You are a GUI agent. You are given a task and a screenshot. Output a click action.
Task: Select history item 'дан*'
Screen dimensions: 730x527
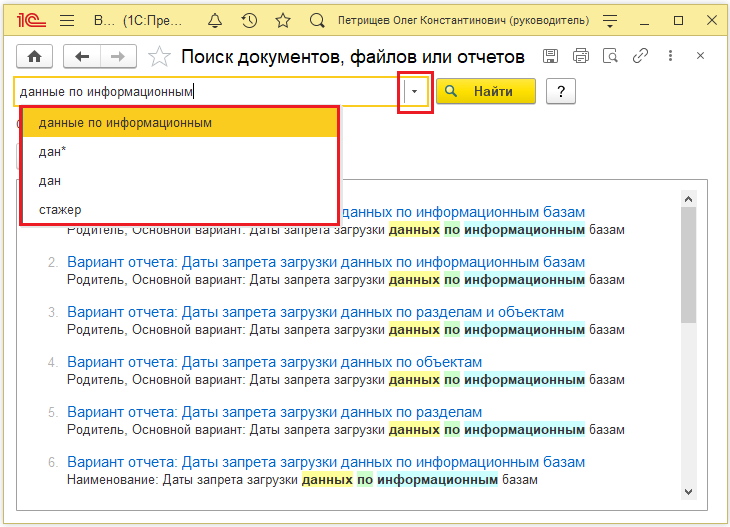[180, 152]
